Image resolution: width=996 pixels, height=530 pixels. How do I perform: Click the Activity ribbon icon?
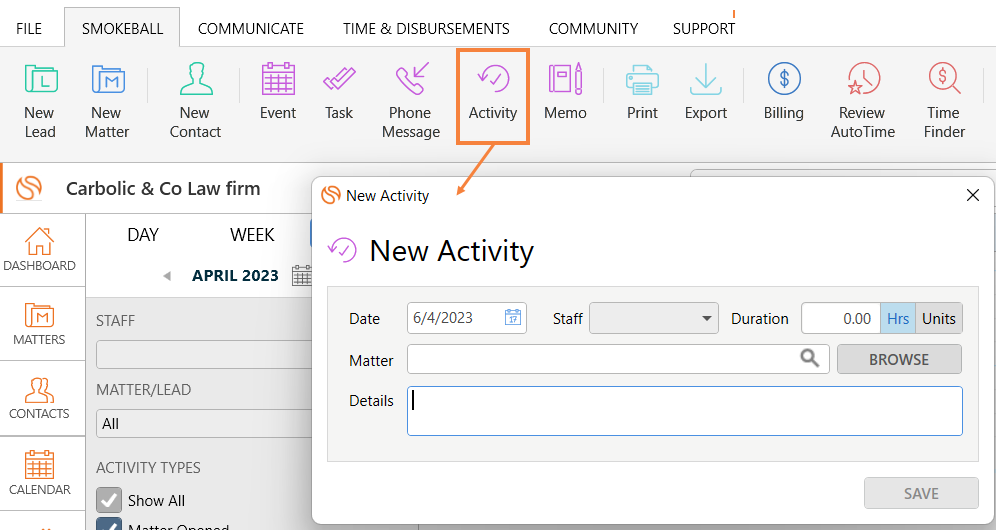coord(493,93)
